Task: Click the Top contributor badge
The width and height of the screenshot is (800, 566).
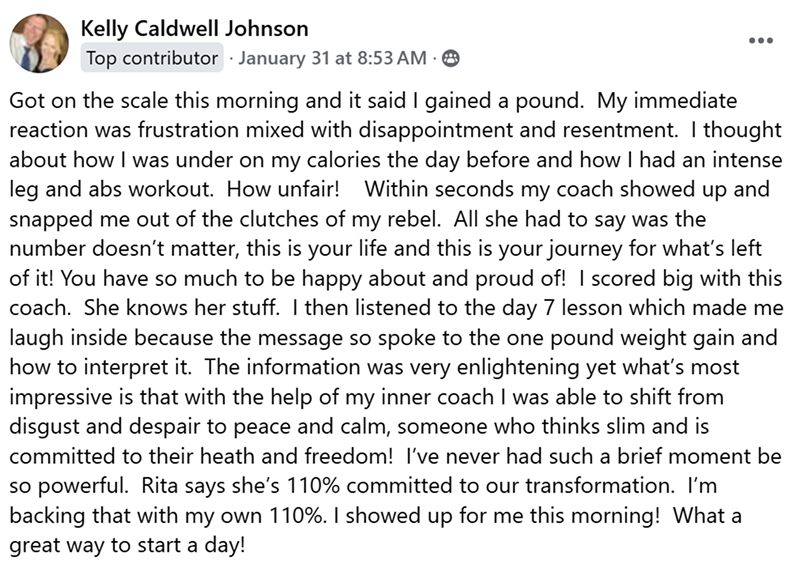Action: 152,58
